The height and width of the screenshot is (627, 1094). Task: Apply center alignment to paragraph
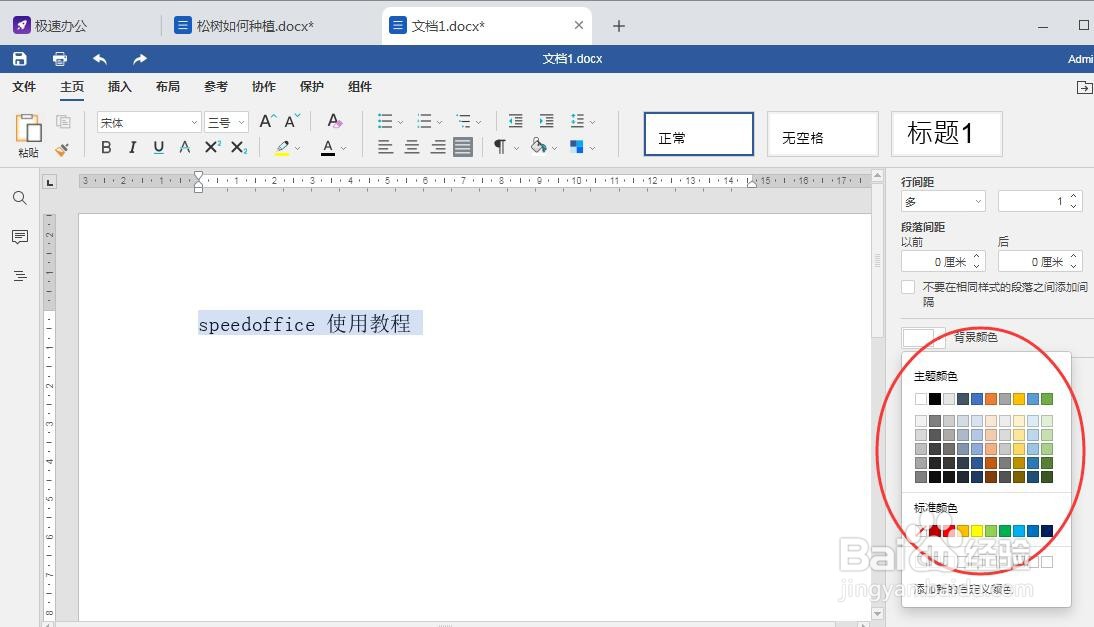(x=411, y=147)
